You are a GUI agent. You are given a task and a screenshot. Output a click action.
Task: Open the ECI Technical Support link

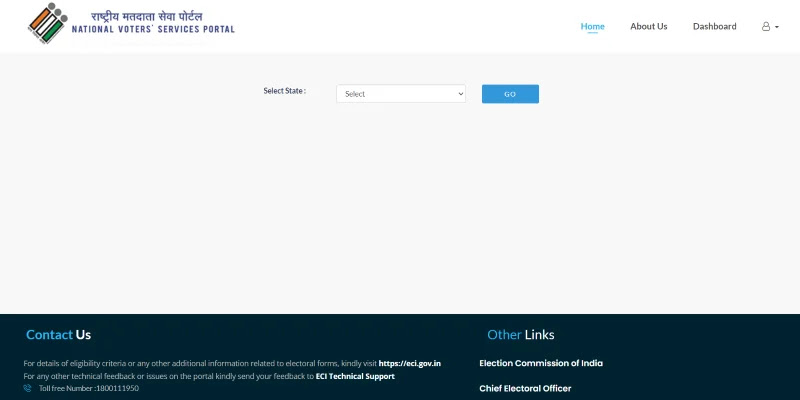pyautogui.click(x=355, y=377)
